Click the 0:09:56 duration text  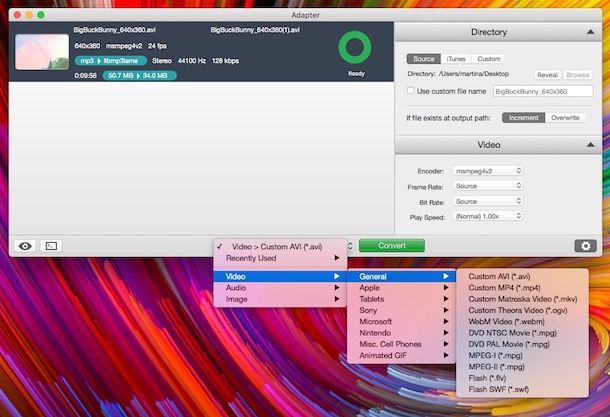[85, 75]
